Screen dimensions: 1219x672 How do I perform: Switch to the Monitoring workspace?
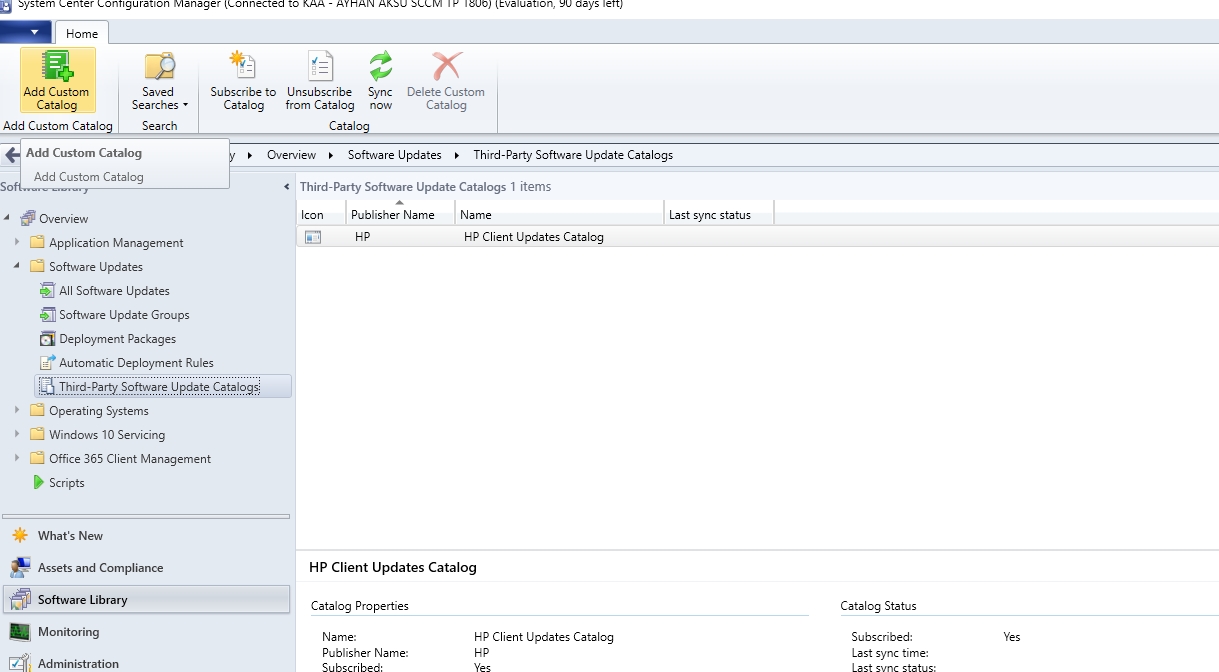point(68,632)
